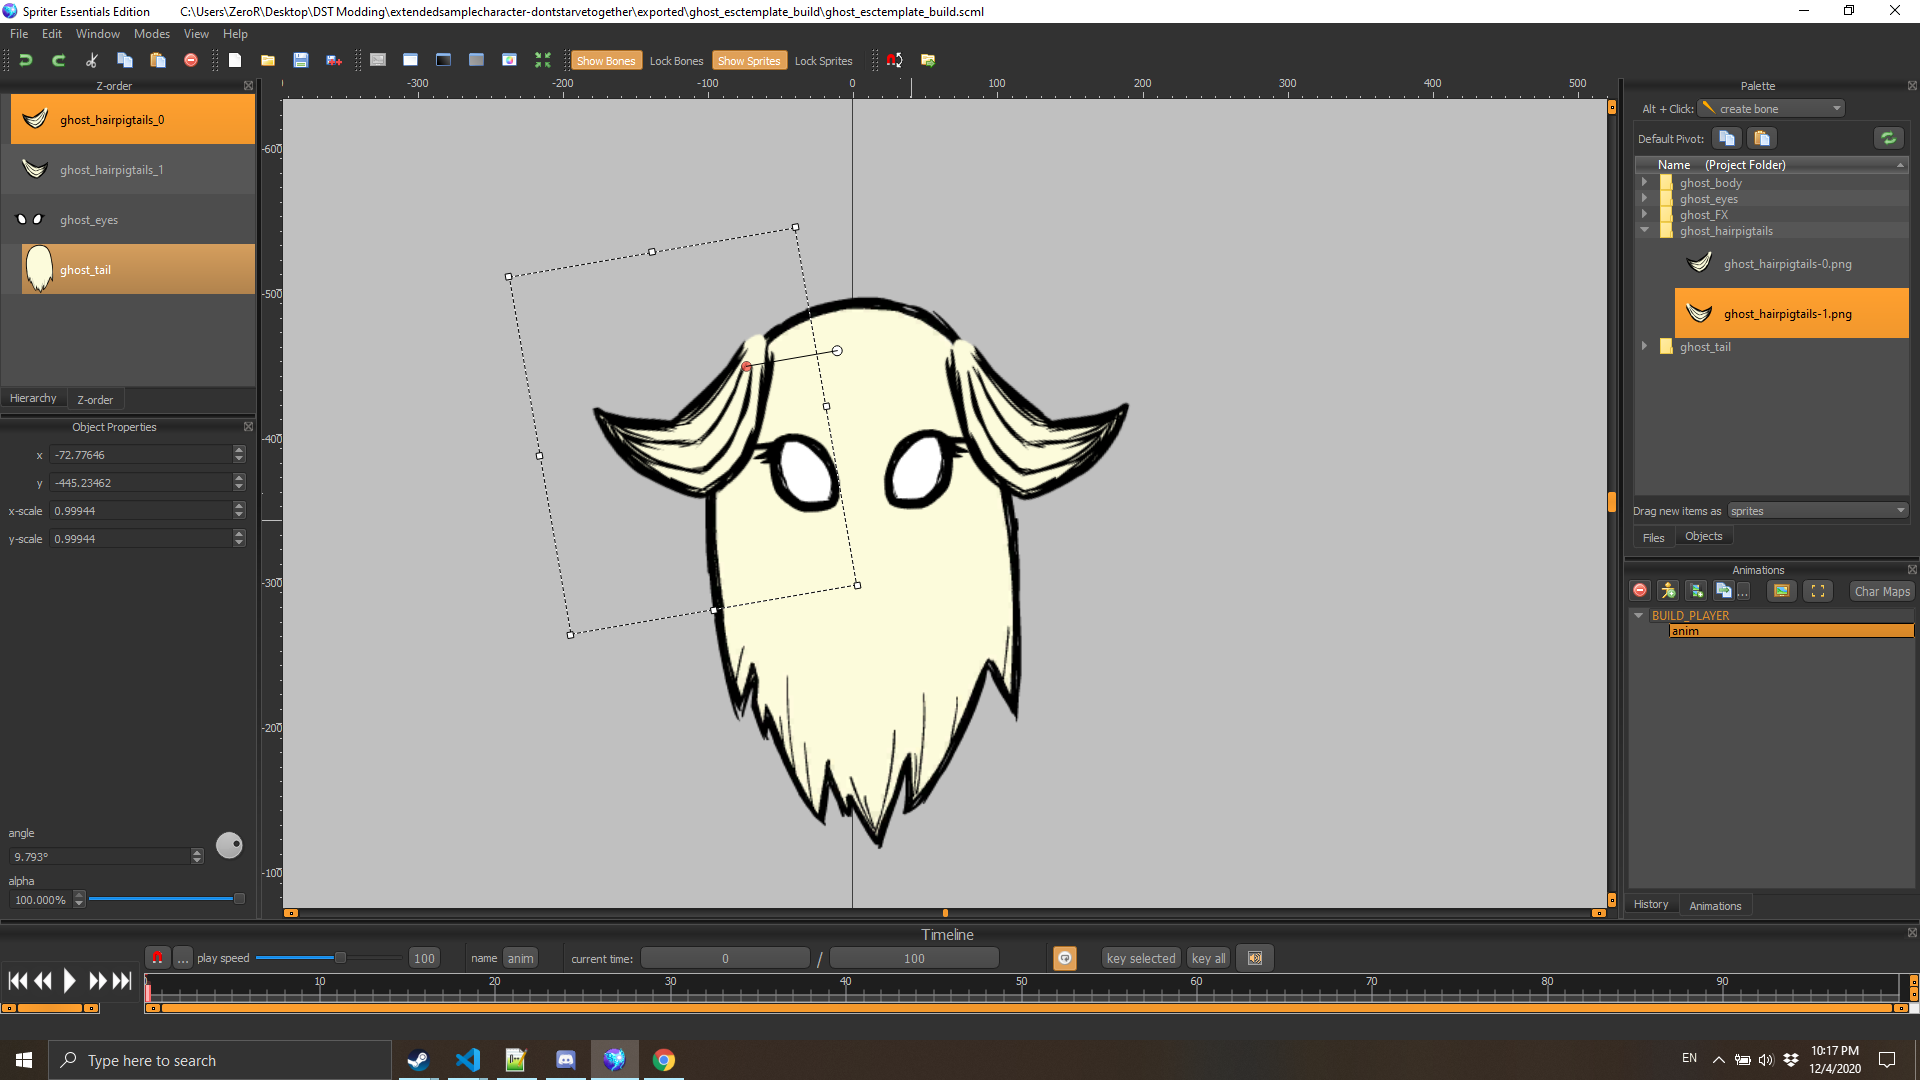This screenshot has height=1080, width=1920.
Task: Click the undo arrow icon
Action: click(x=26, y=60)
